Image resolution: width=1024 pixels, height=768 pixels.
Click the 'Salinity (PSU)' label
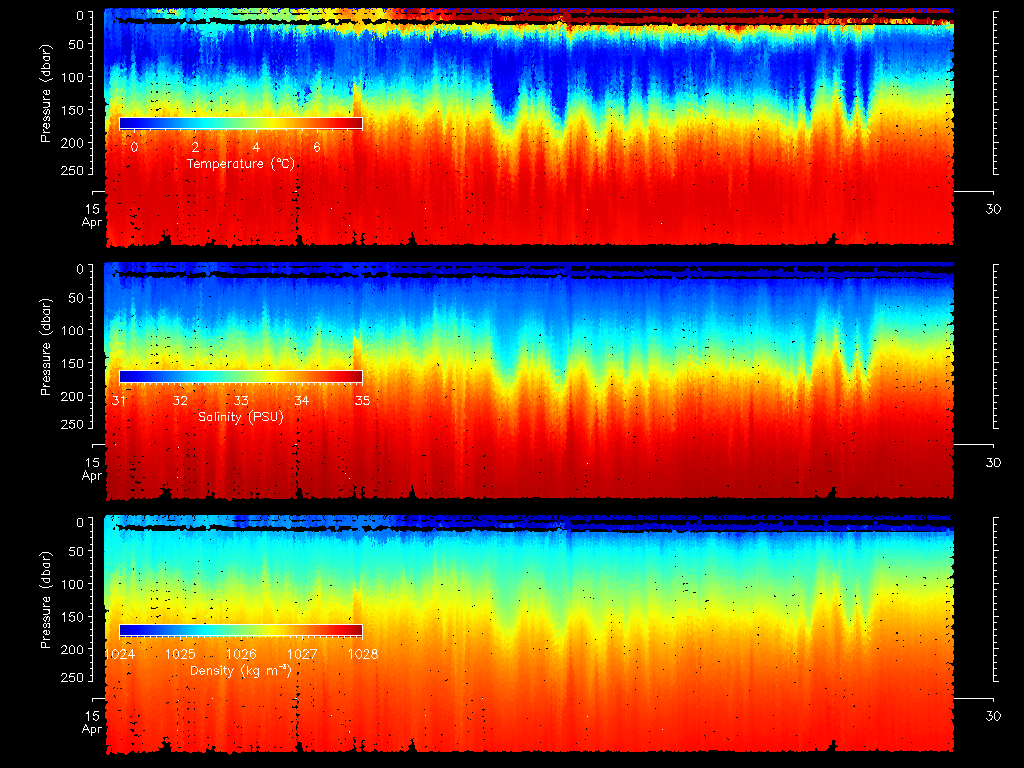pos(241,417)
